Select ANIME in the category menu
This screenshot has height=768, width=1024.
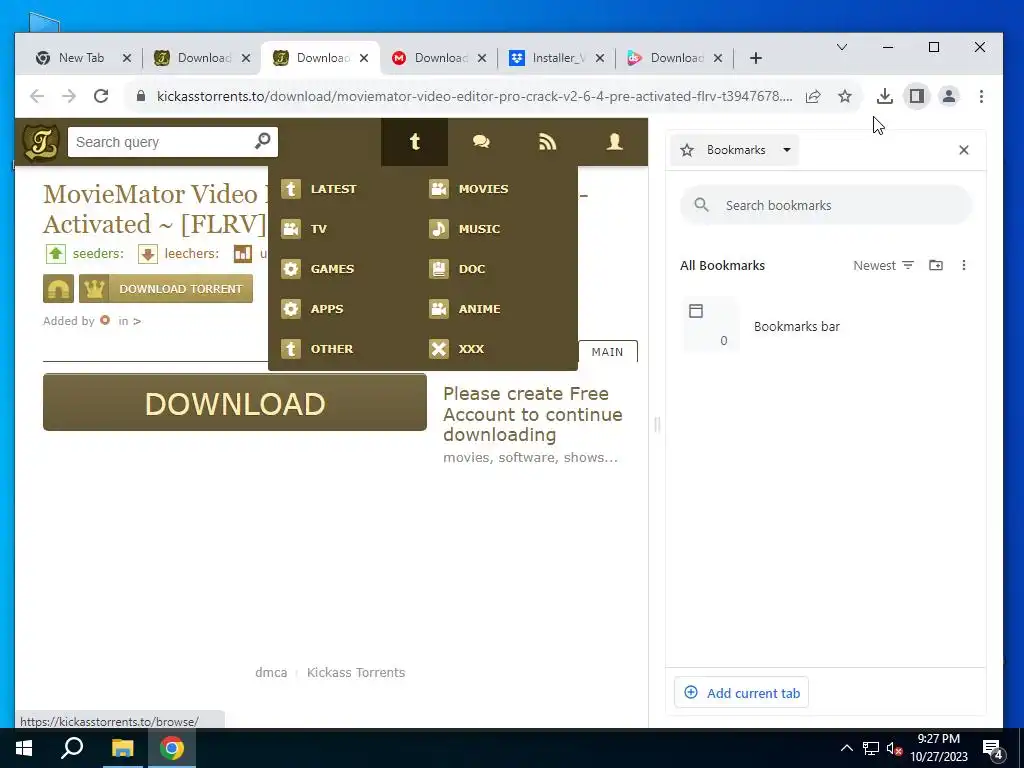point(464,309)
